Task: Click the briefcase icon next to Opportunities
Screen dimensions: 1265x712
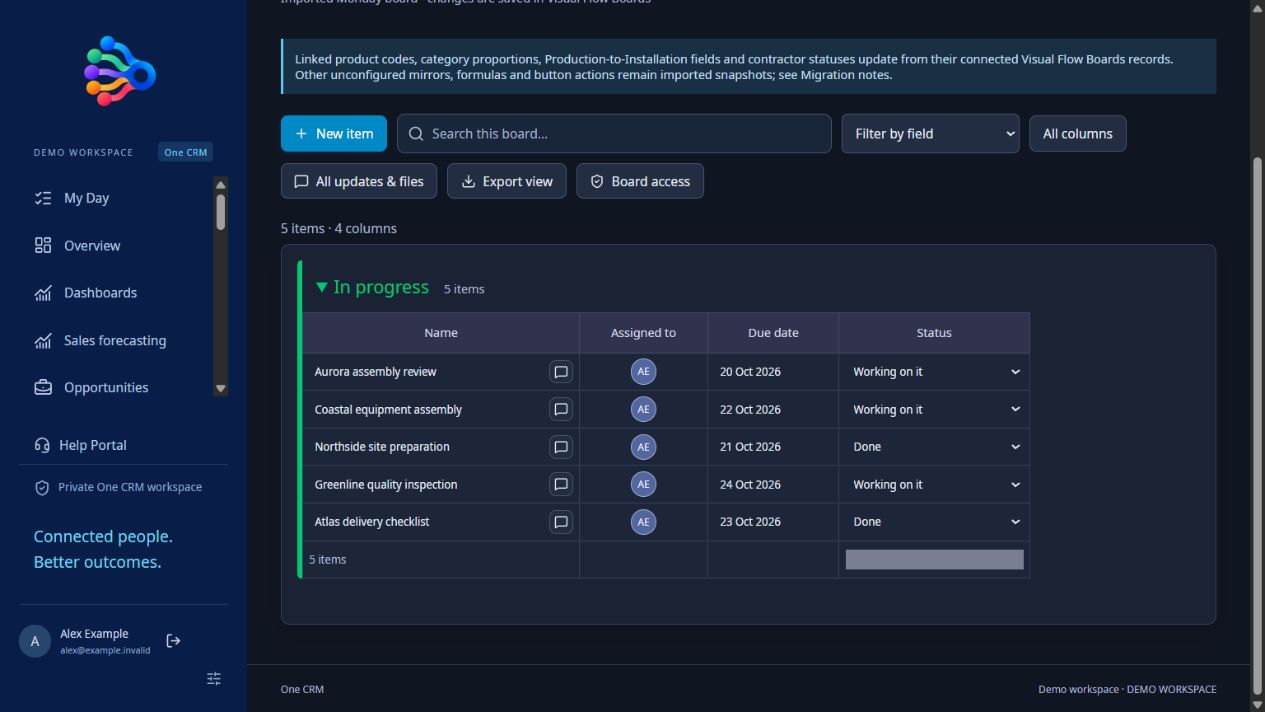Action: [43, 388]
